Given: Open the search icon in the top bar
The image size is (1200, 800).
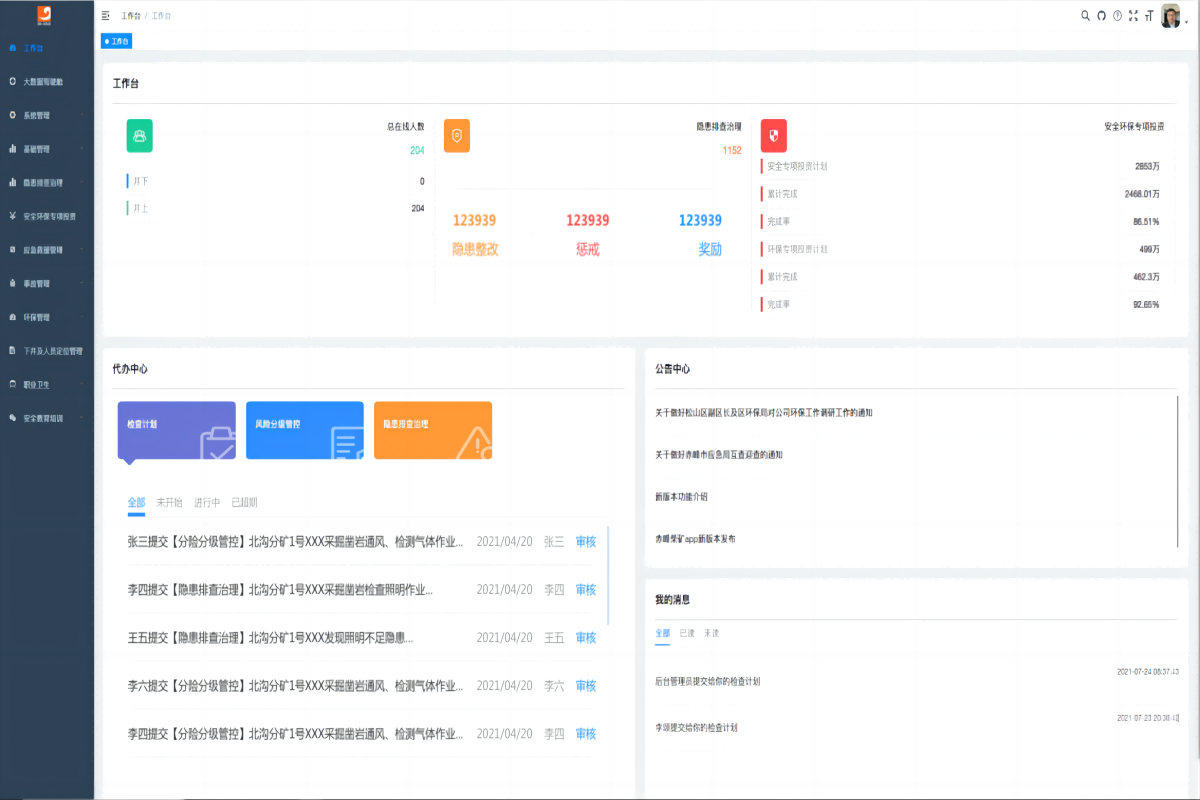Looking at the screenshot, I should [1084, 16].
